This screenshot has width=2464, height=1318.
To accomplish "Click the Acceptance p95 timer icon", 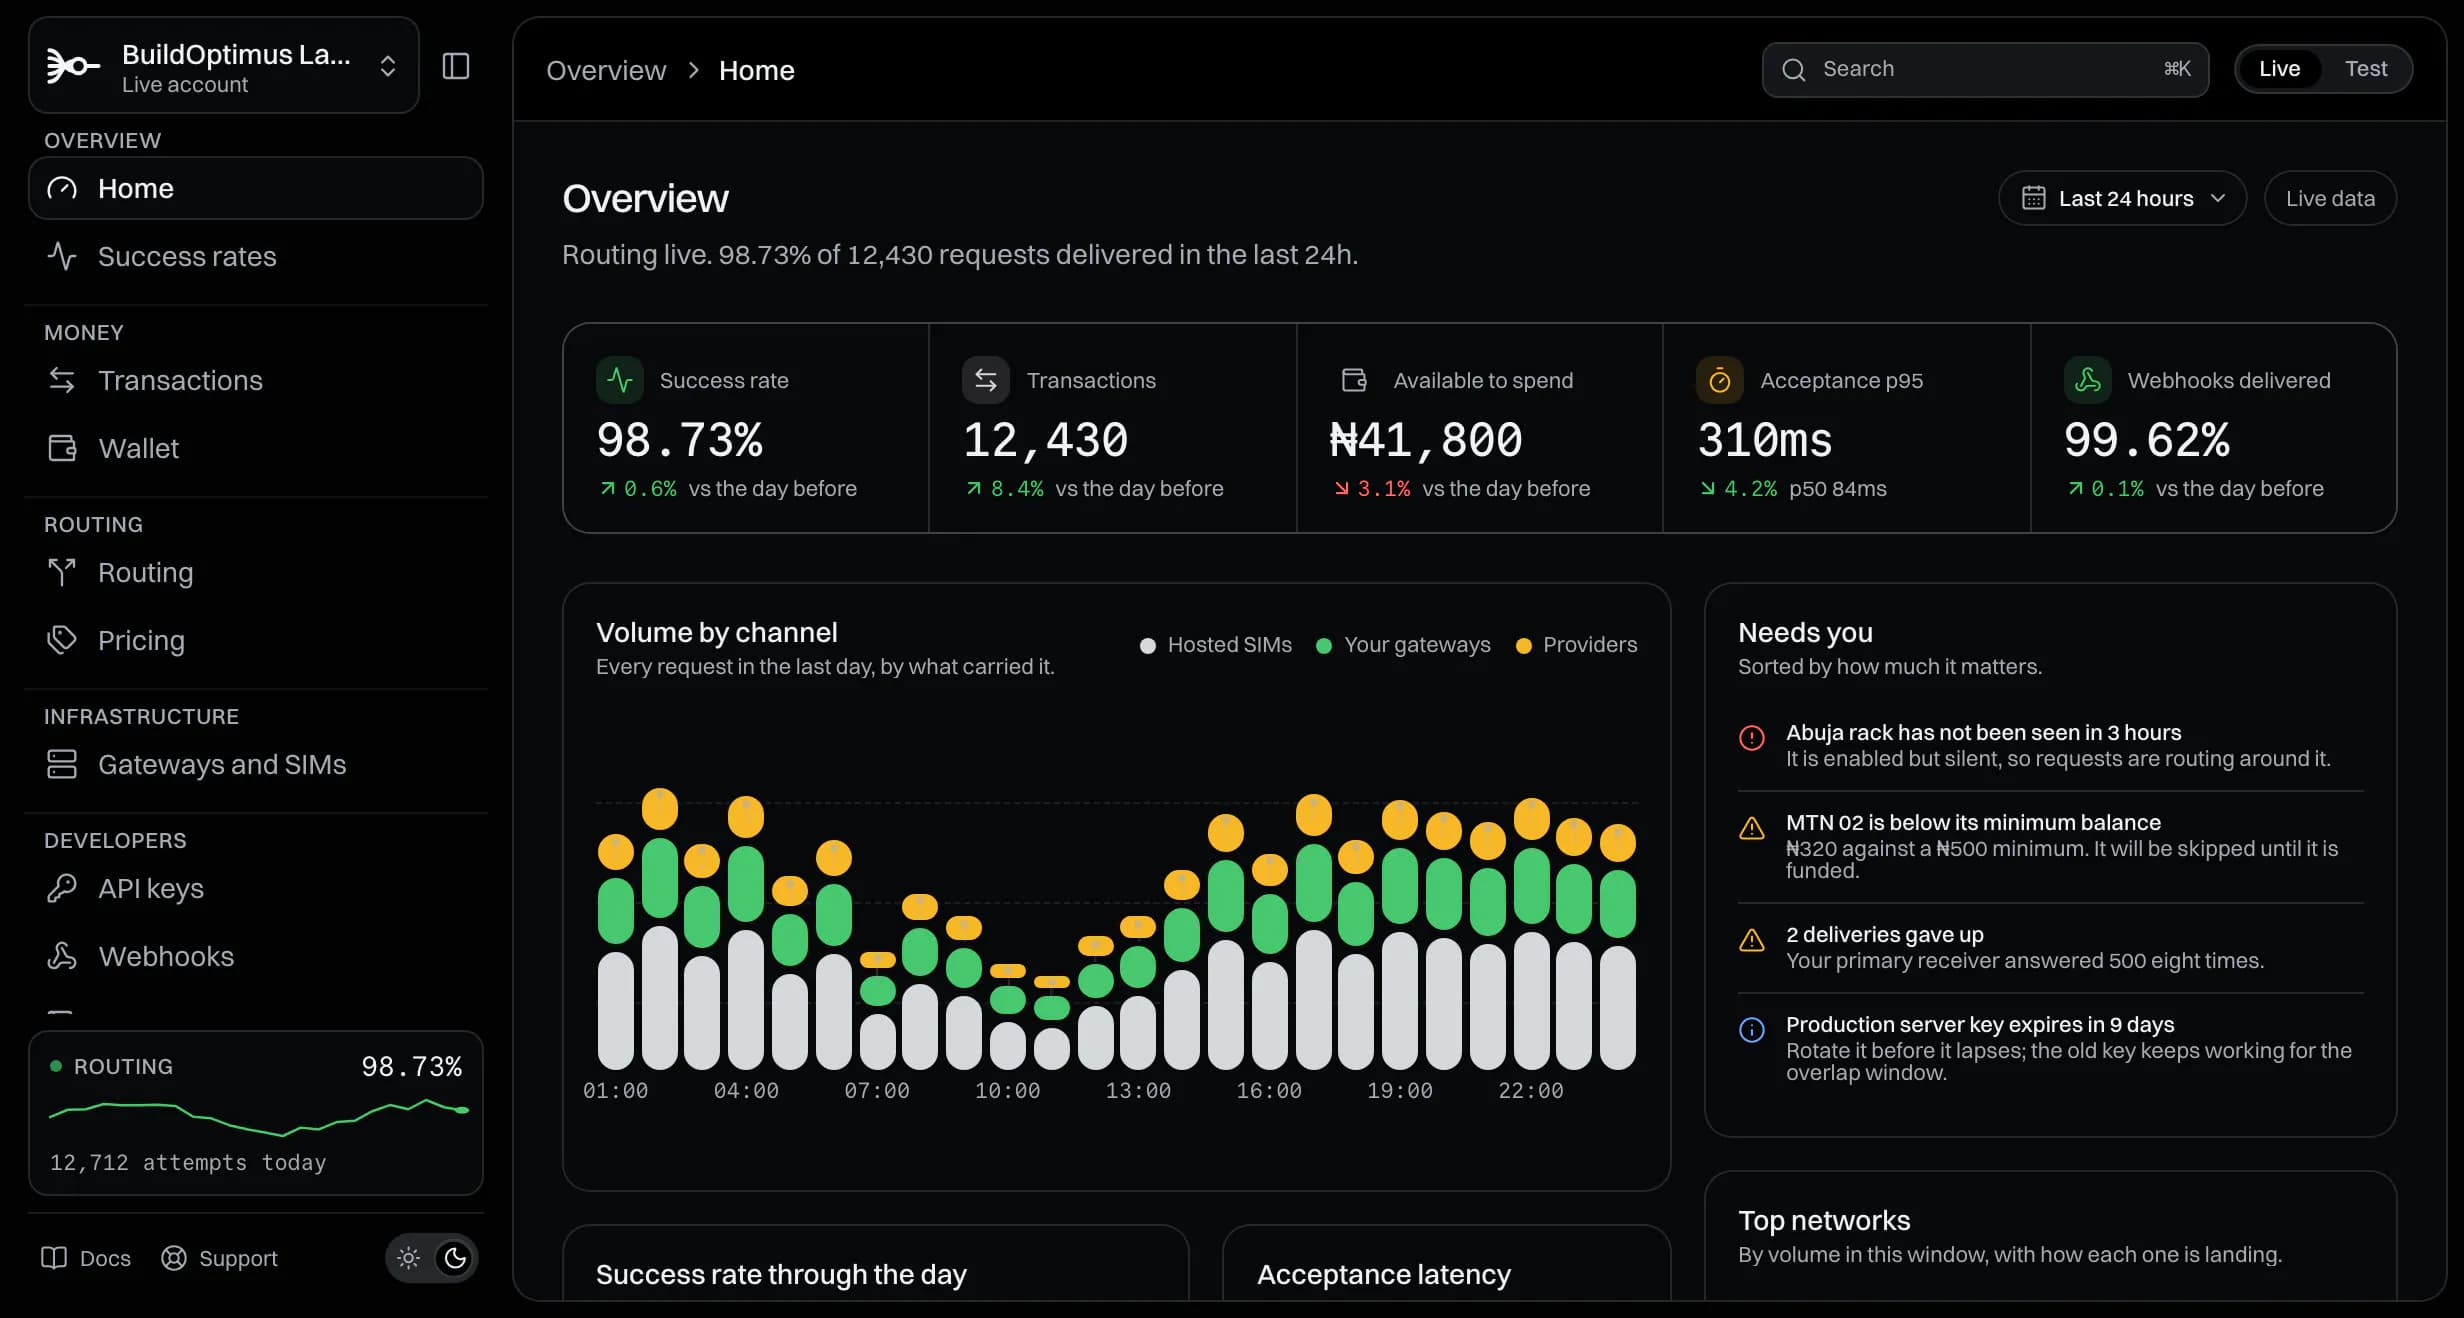I will coord(1720,380).
